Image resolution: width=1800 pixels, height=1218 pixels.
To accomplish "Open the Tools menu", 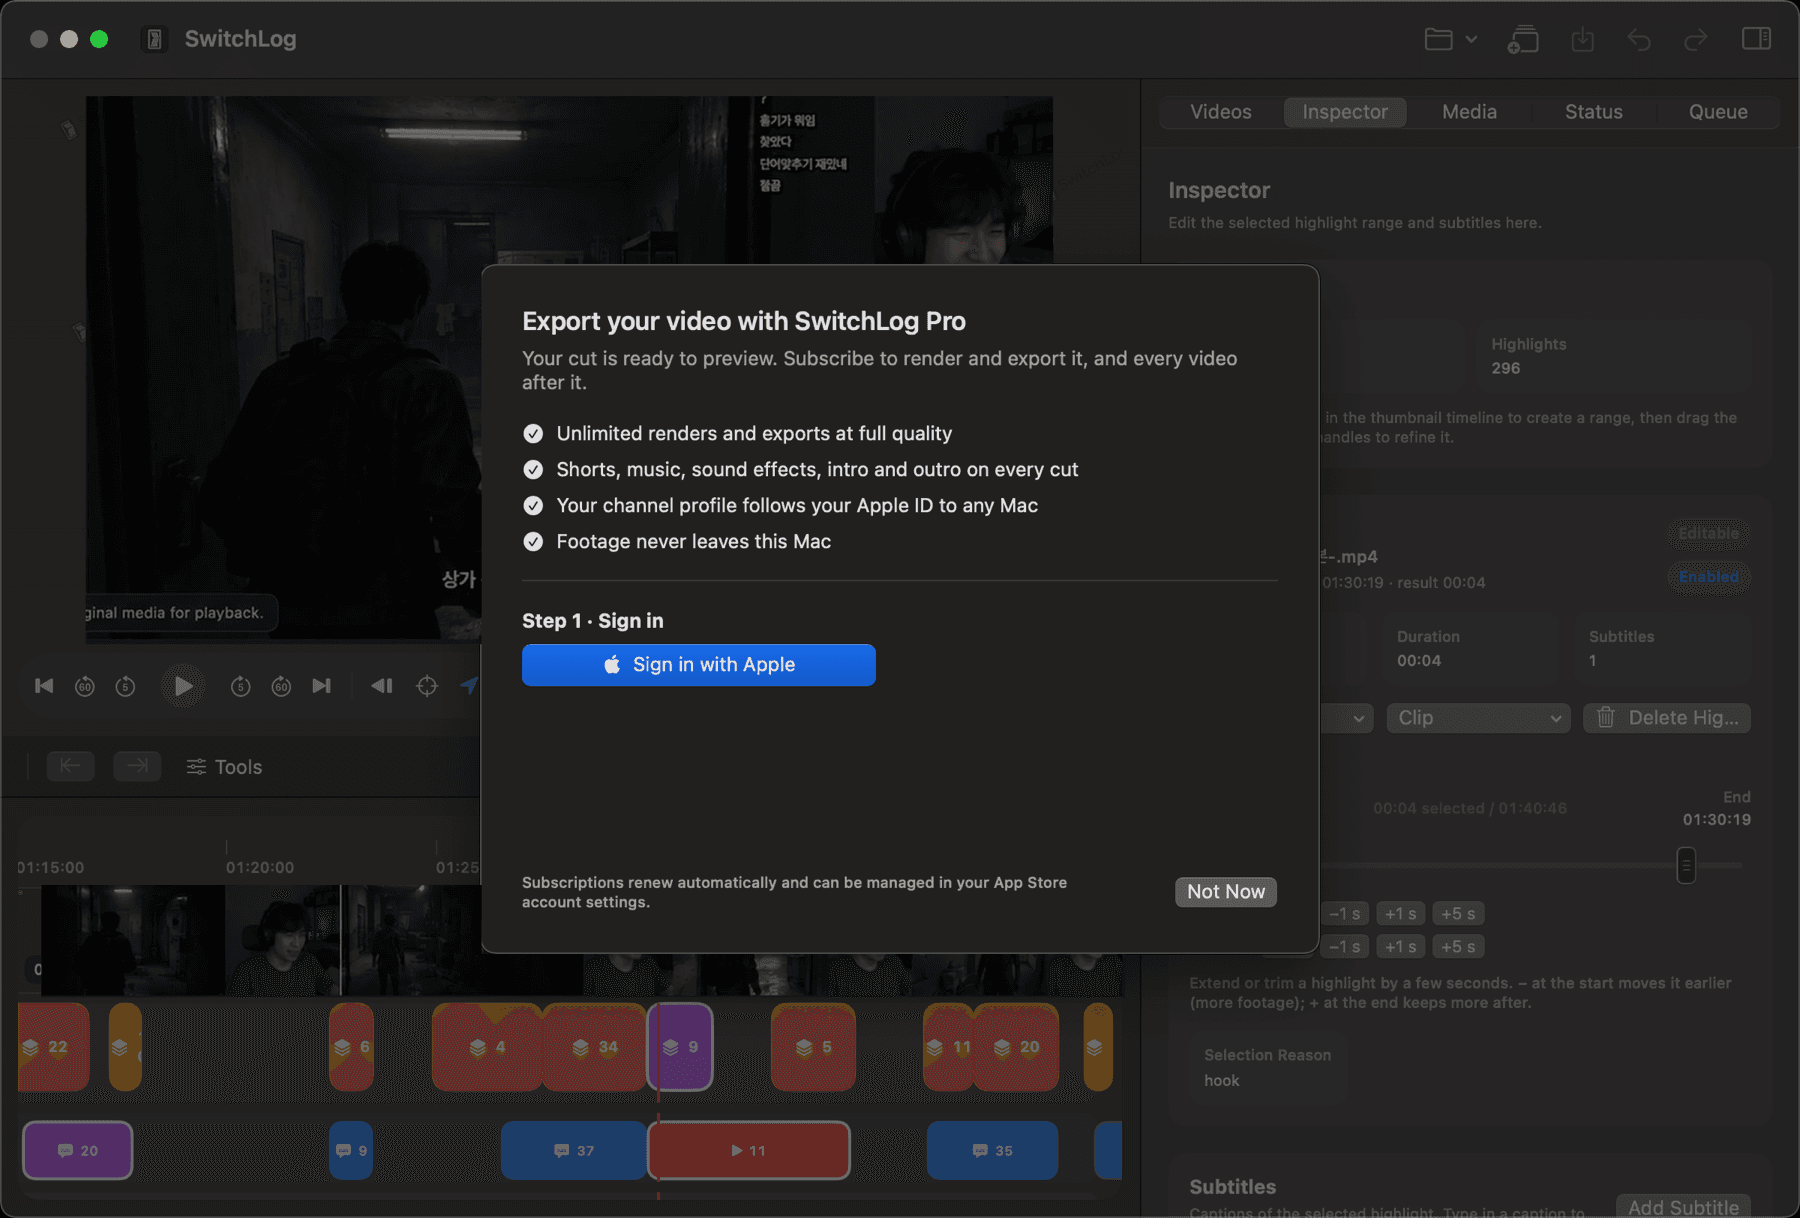I will click(224, 767).
